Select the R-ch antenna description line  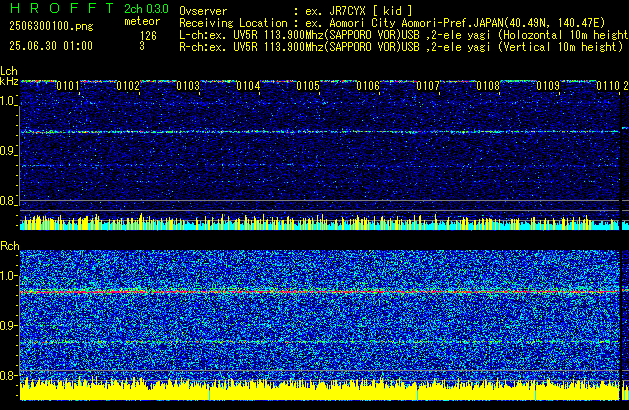401,47
